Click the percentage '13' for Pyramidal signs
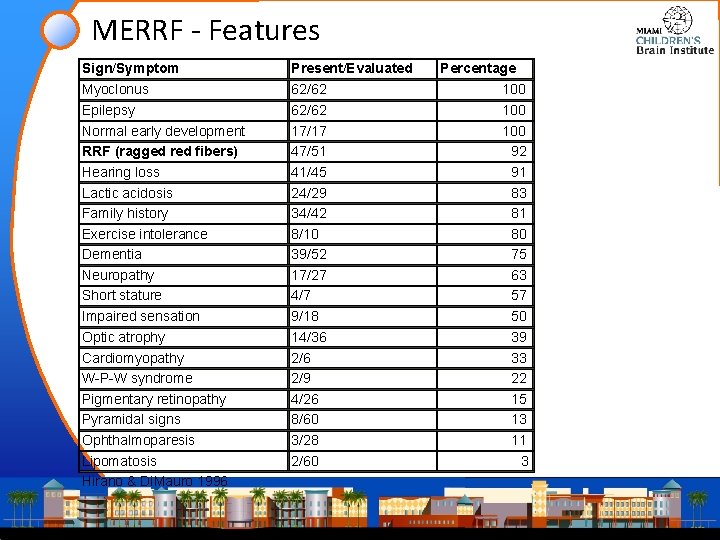This screenshot has height=540, width=720. [x=519, y=420]
